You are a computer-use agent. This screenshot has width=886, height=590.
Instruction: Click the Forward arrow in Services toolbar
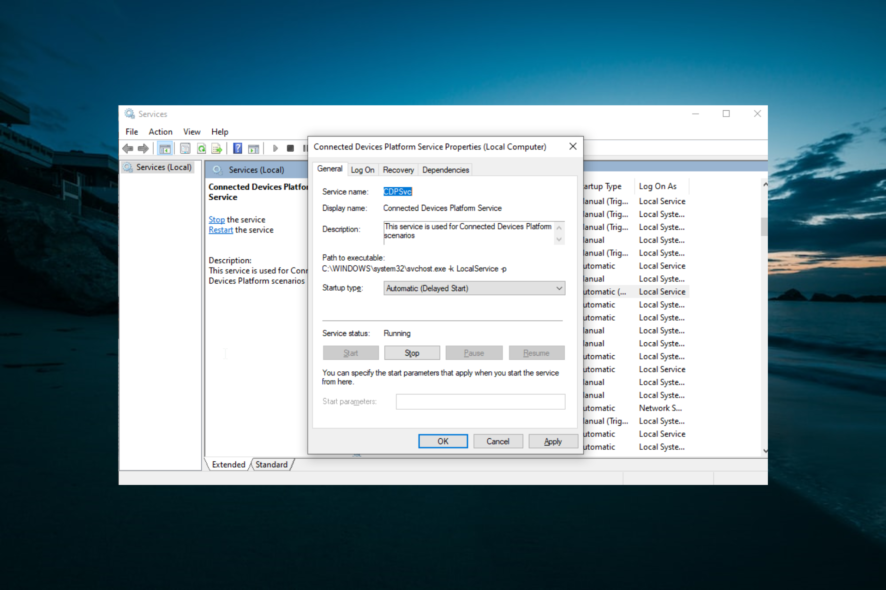144,149
